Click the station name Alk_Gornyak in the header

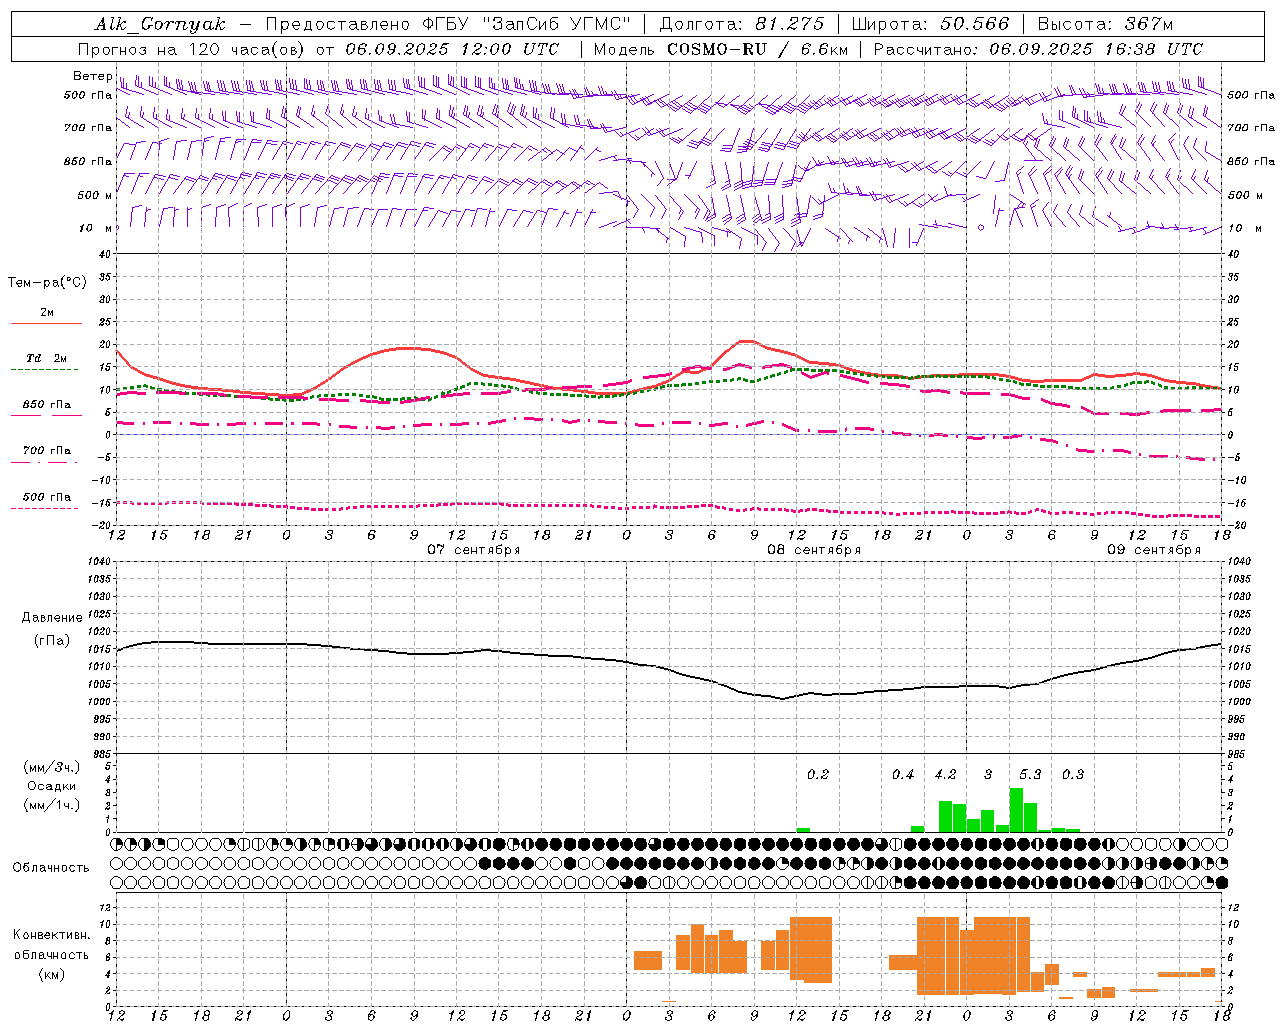tap(160, 24)
